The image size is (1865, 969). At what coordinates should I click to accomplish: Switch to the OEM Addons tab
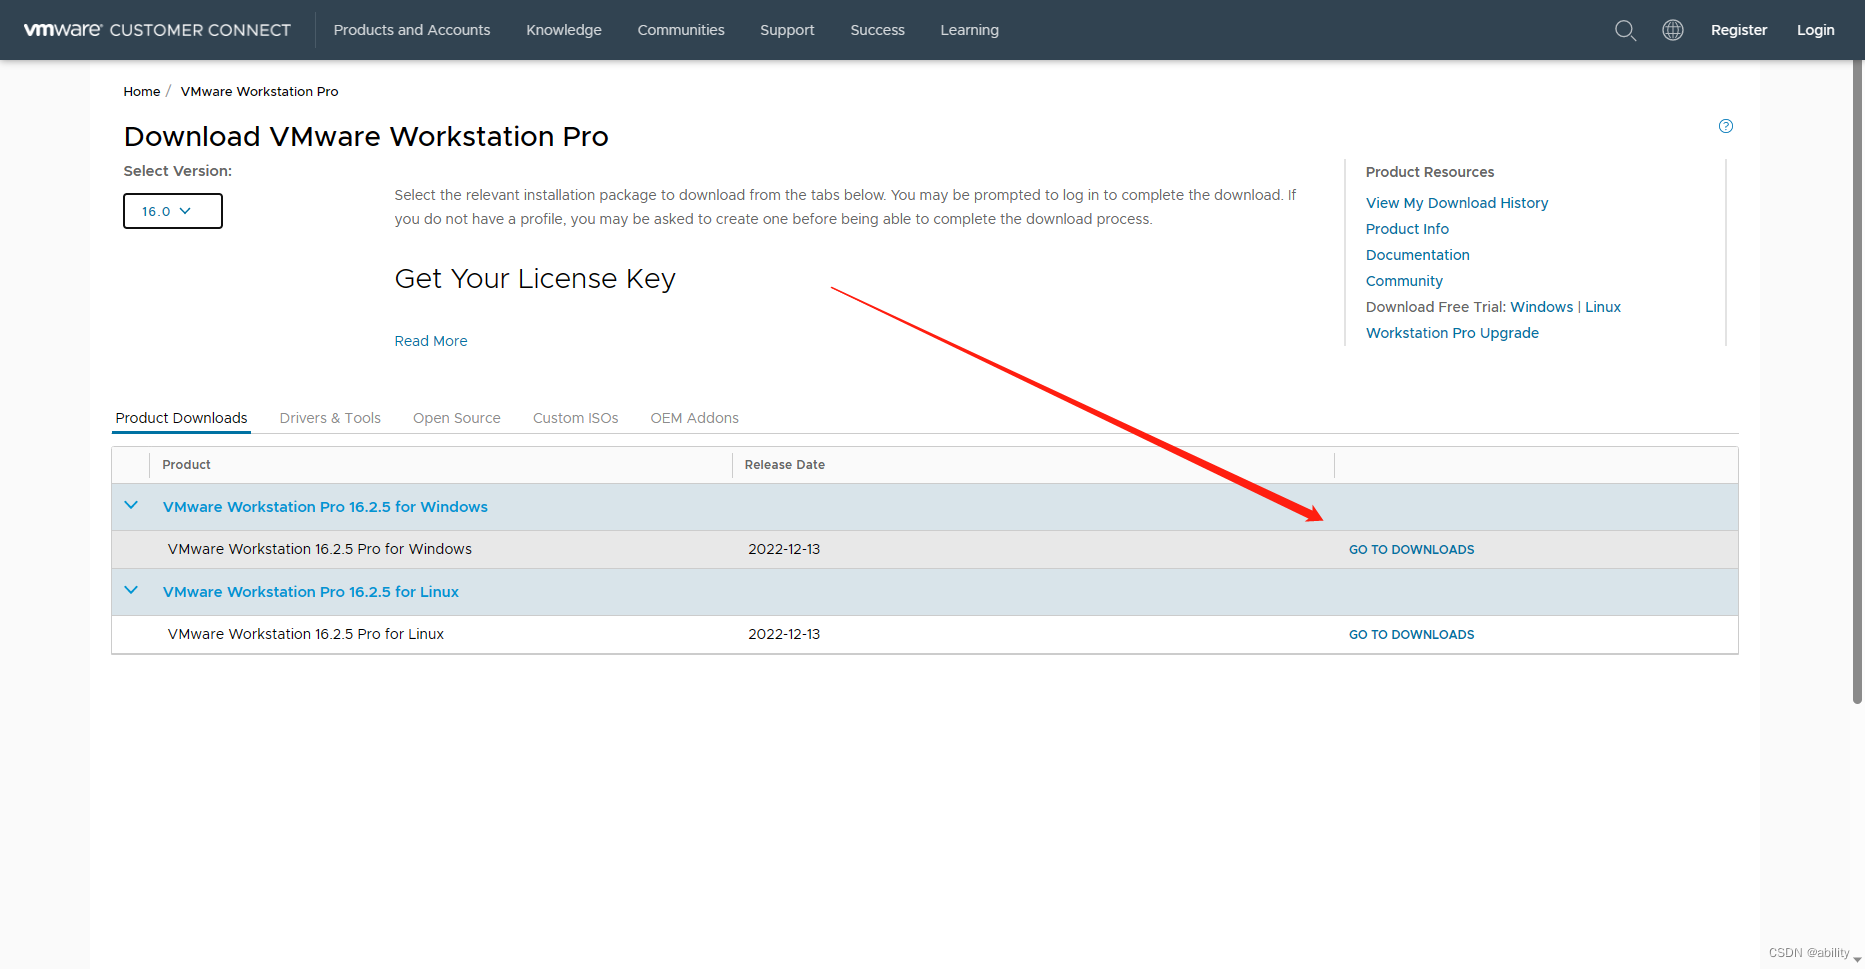694,418
